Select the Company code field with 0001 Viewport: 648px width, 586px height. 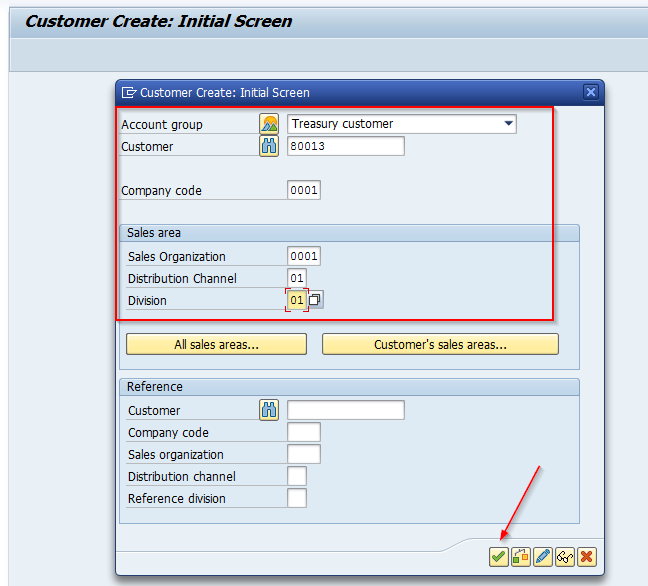(x=304, y=190)
